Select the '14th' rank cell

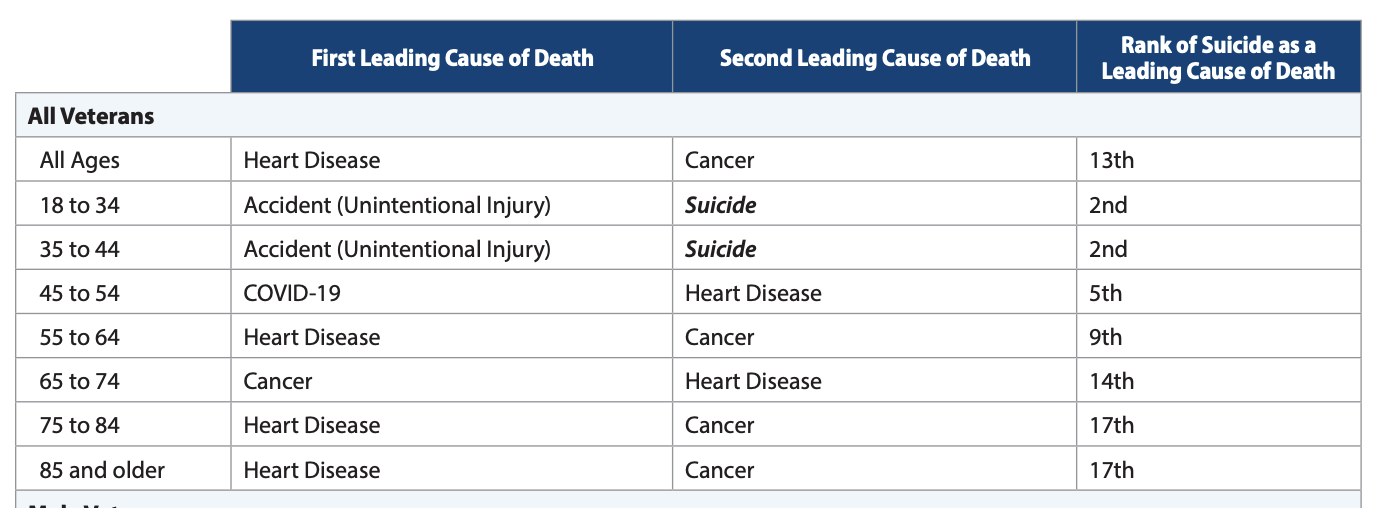[x=1111, y=381]
